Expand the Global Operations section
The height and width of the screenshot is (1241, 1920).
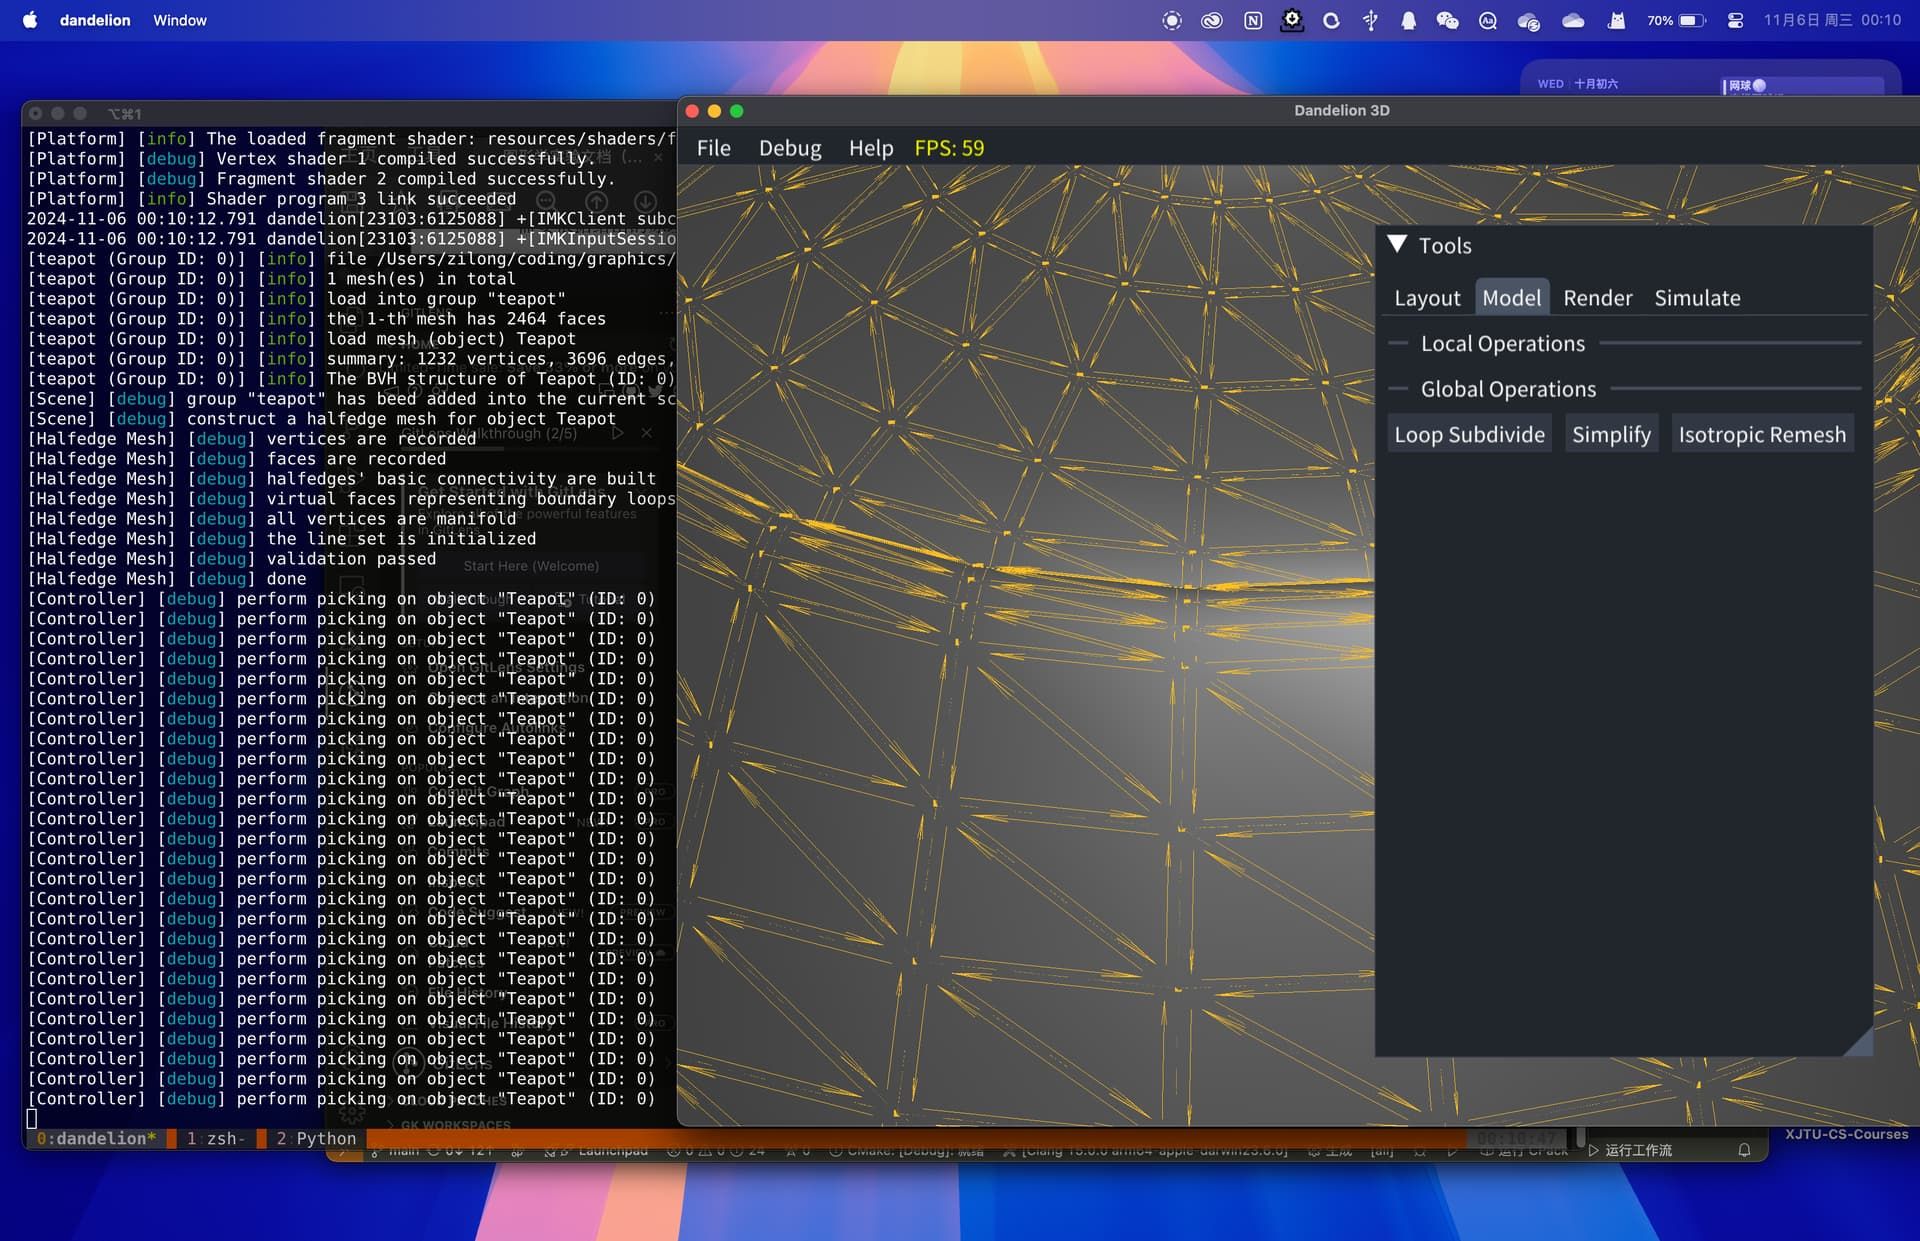[1508, 389]
